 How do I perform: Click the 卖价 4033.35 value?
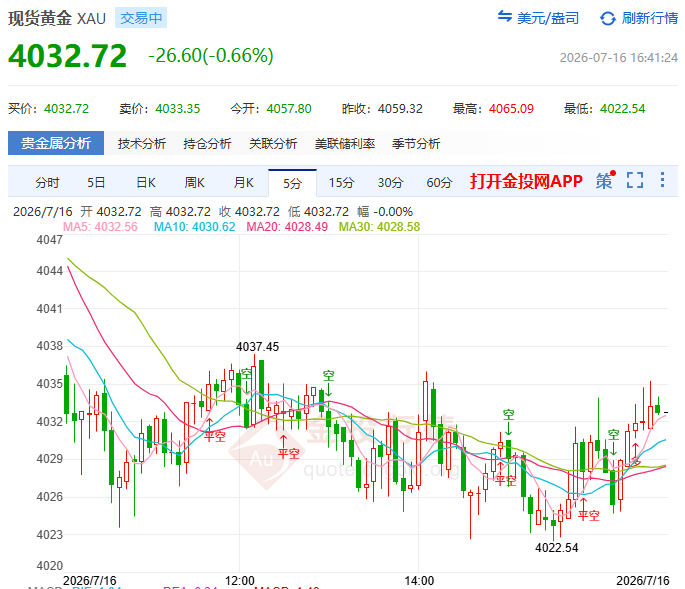(x=178, y=108)
